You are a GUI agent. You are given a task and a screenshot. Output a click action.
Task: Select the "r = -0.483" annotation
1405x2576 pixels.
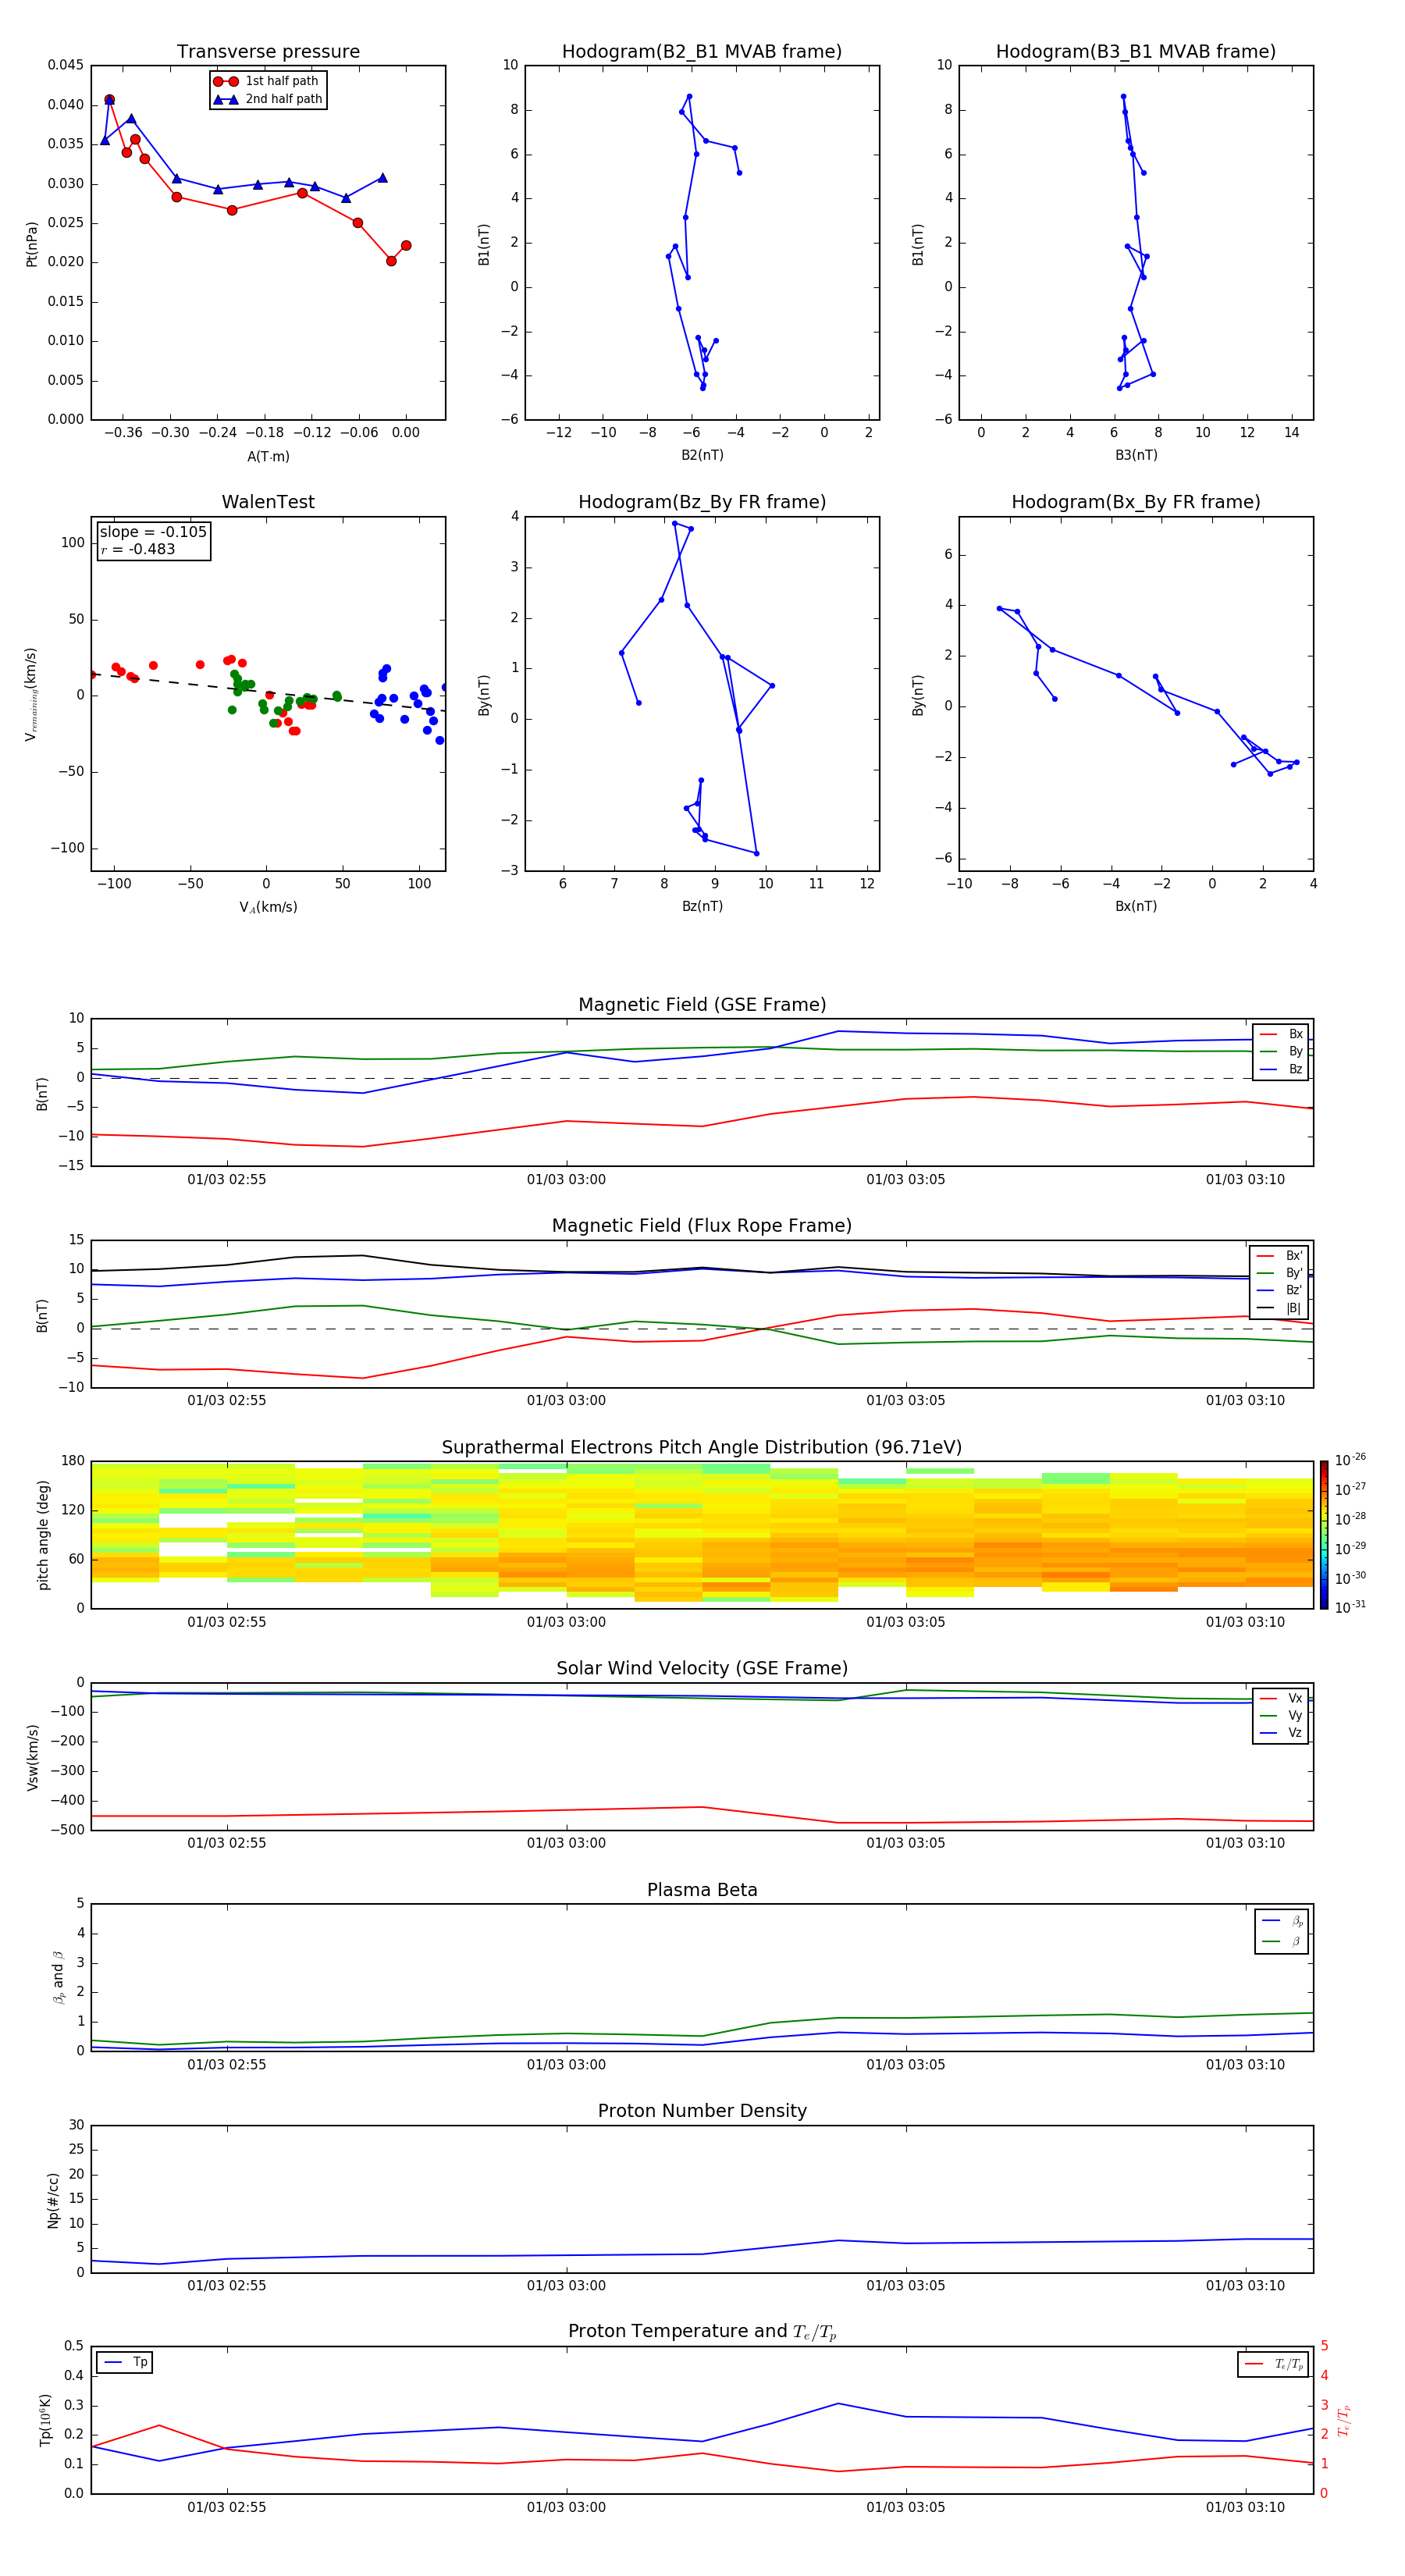pyautogui.click(x=138, y=549)
